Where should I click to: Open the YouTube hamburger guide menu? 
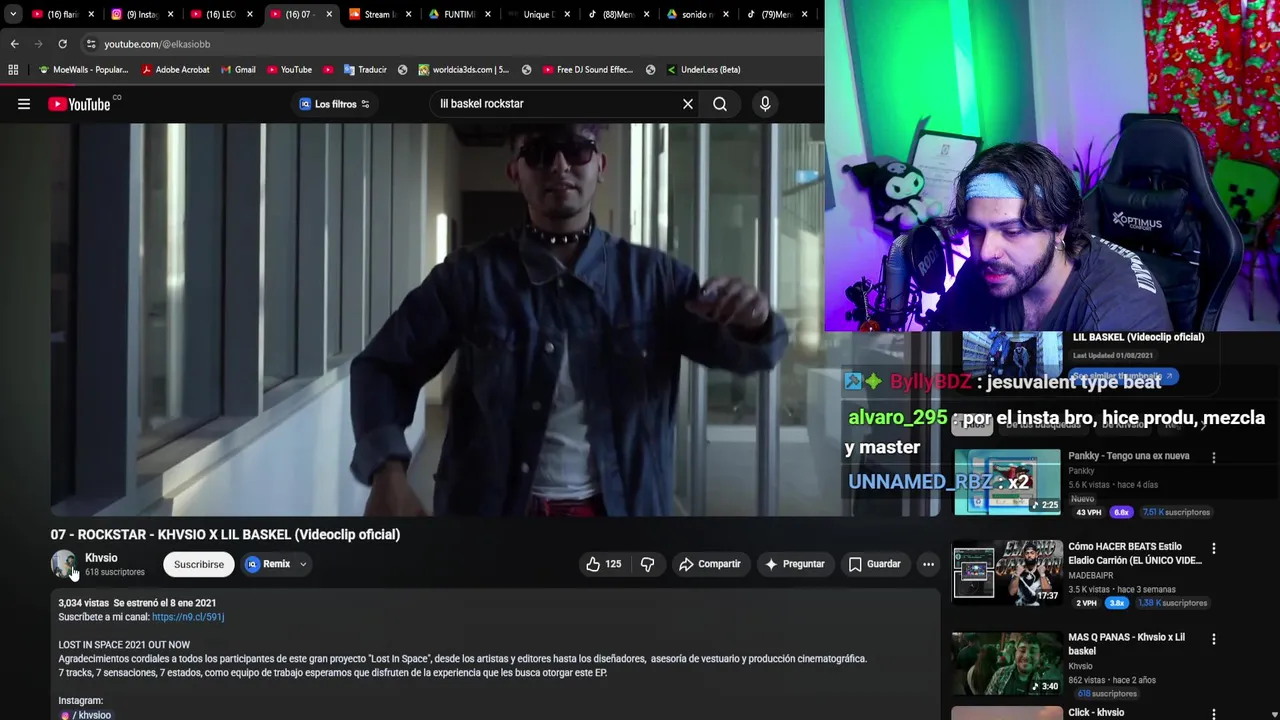click(24, 104)
